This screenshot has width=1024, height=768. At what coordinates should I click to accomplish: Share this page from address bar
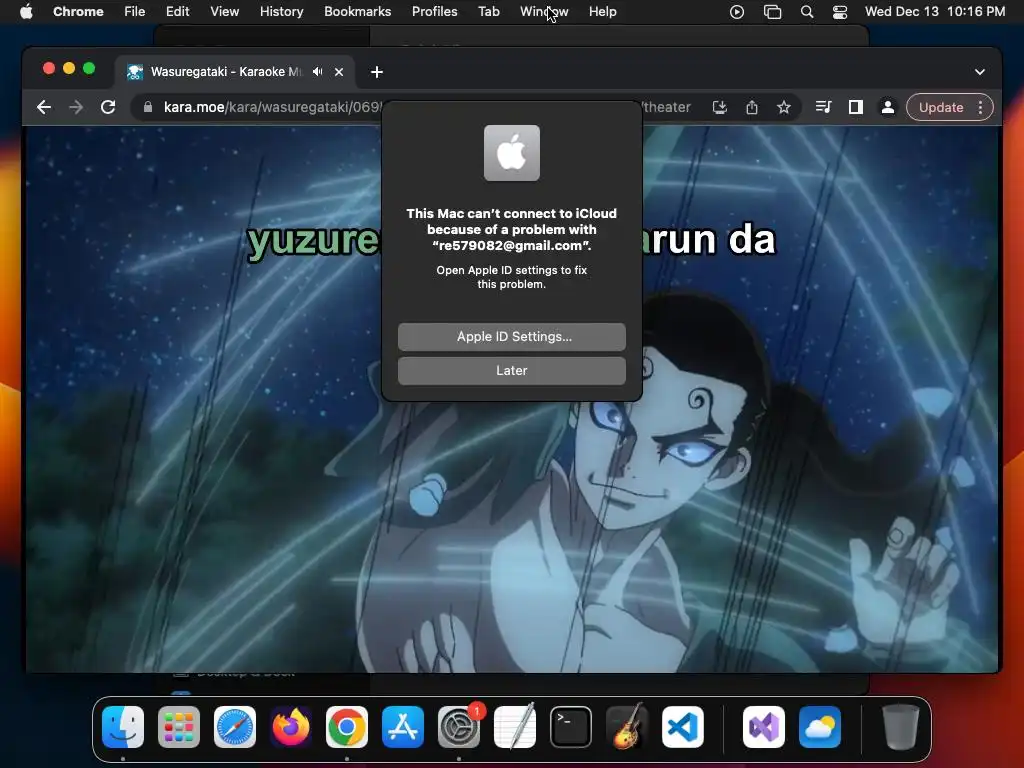coord(752,107)
